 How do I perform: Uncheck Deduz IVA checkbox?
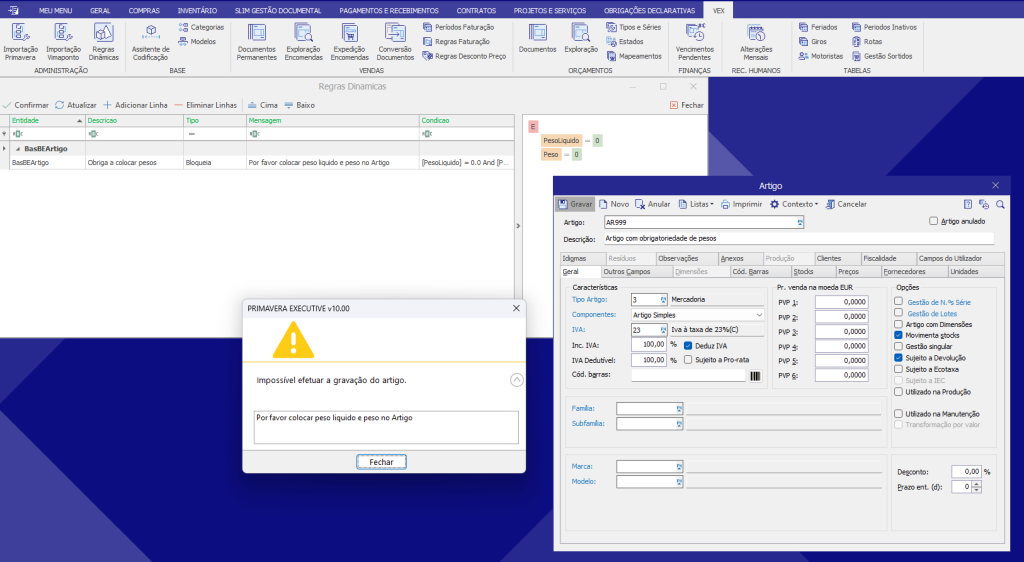[688, 345]
